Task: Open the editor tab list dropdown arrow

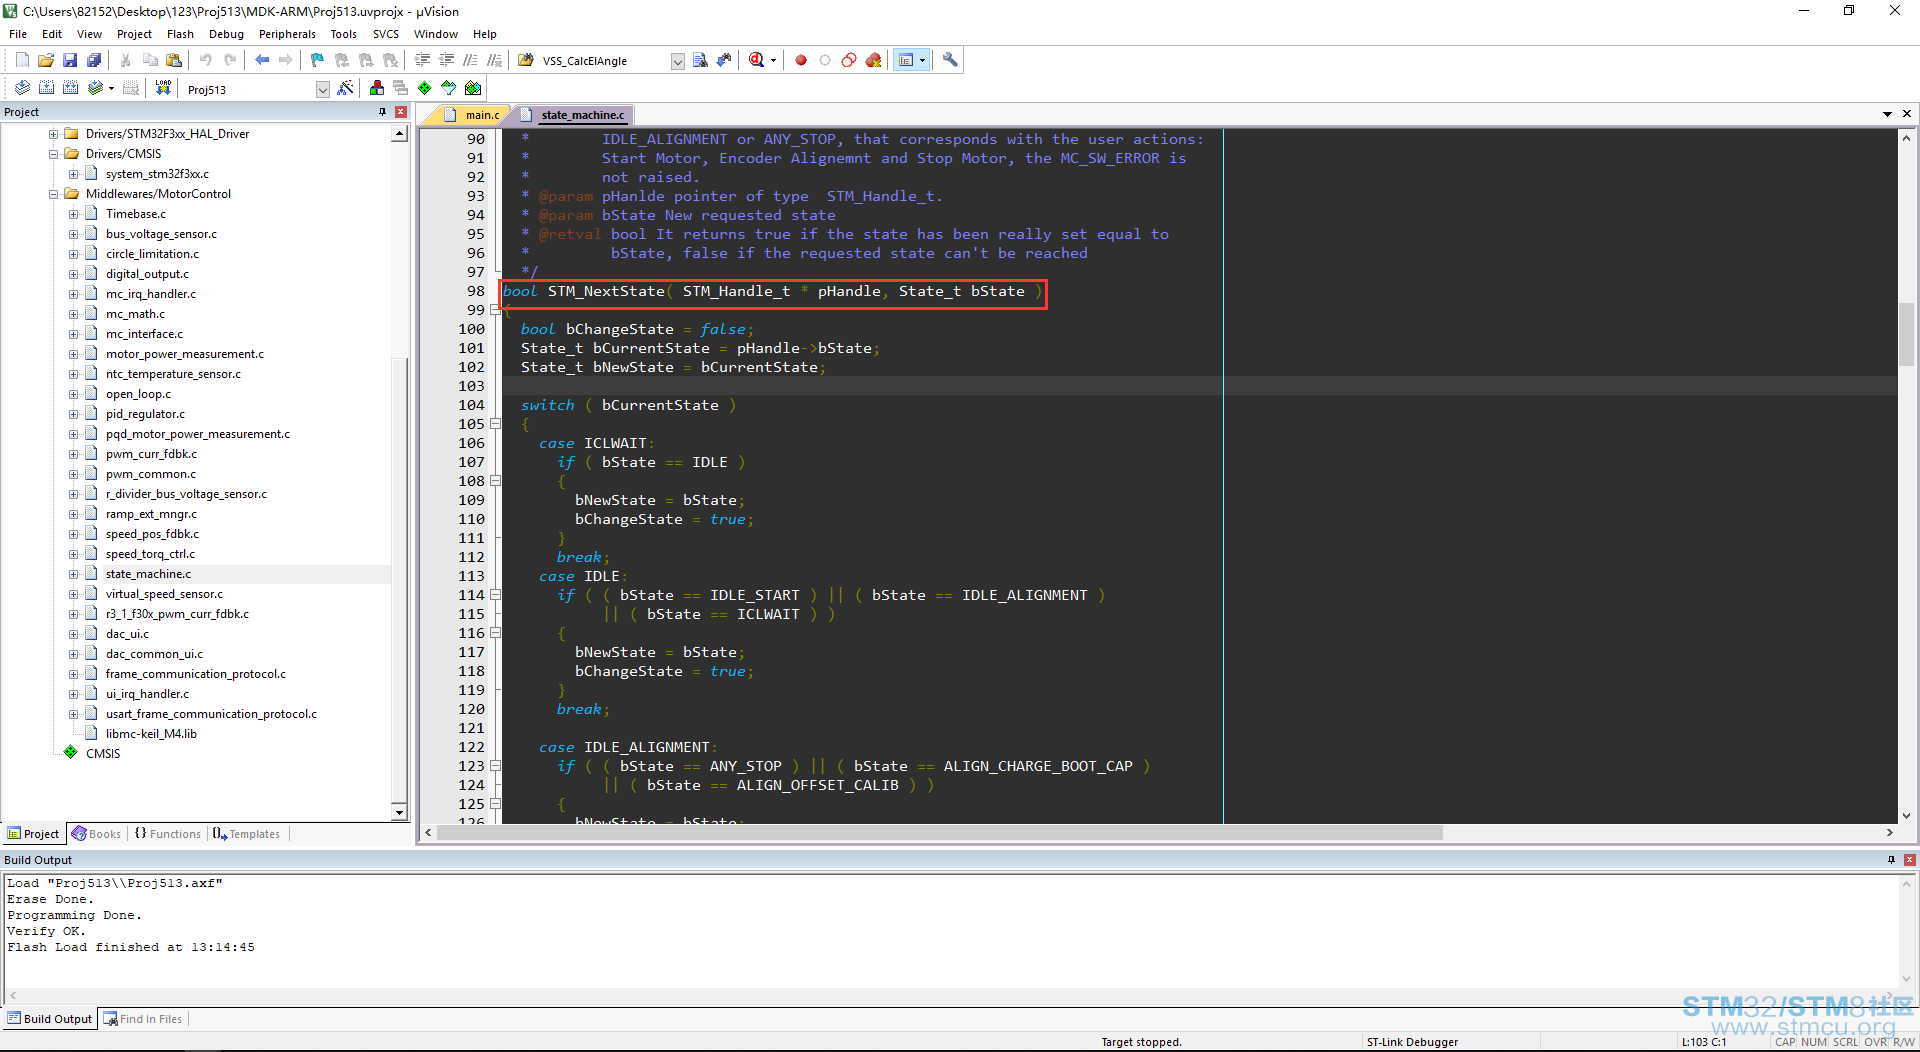Action: (x=1887, y=114)
